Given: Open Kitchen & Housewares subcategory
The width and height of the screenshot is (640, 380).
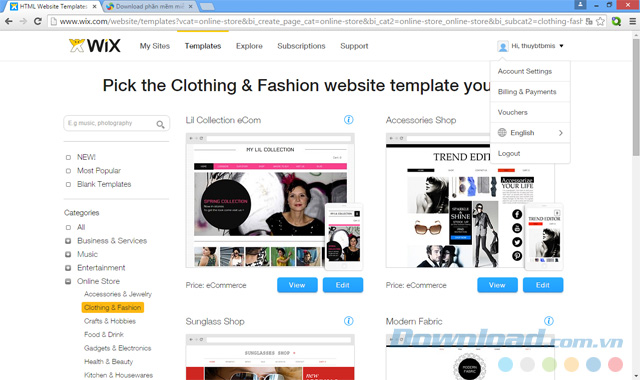Looking at the screenshot, I should (118, 375).
